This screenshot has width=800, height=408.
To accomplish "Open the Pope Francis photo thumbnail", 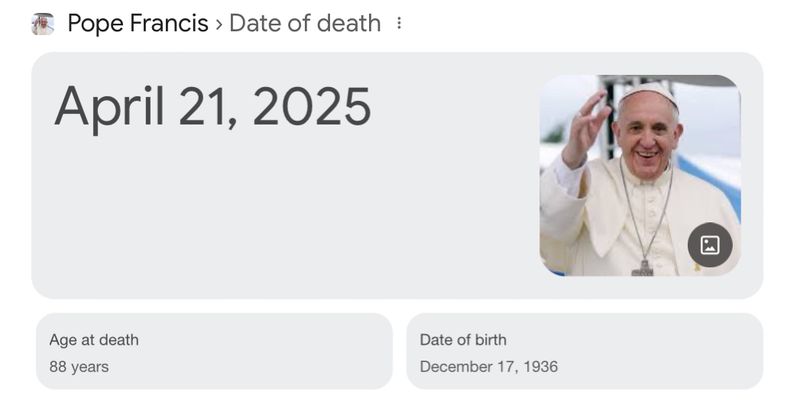I will coord(639,175).
